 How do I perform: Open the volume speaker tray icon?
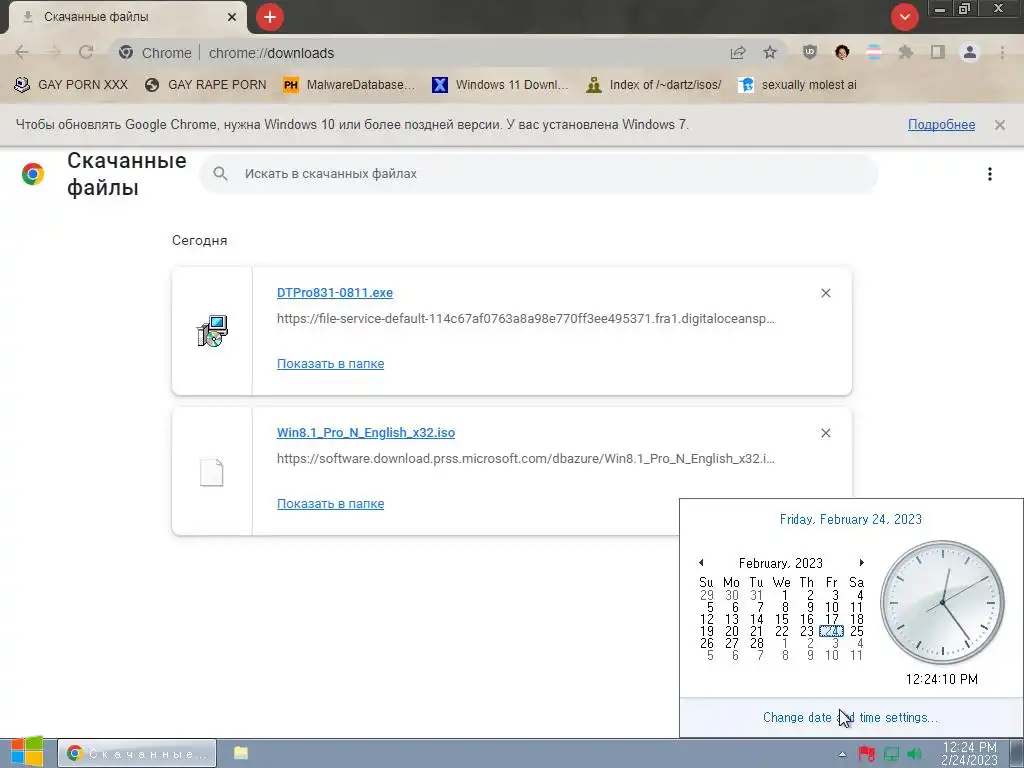914,754
